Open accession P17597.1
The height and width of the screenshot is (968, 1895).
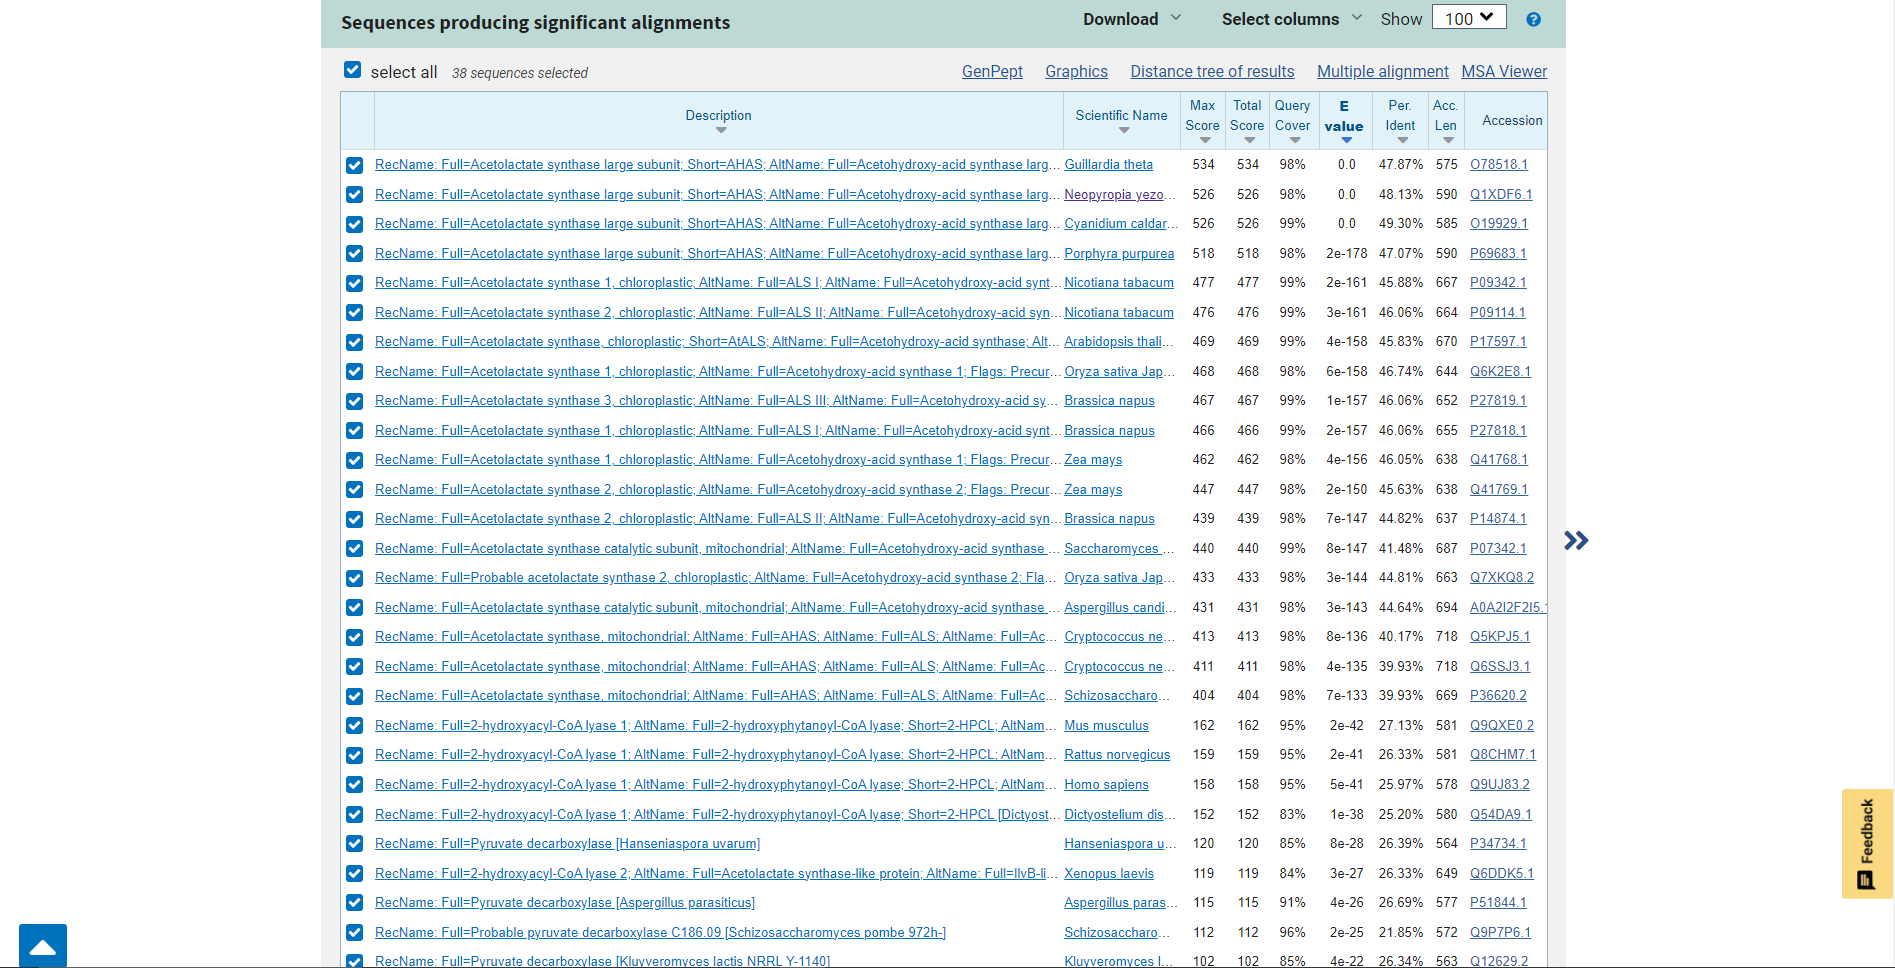1498,342
